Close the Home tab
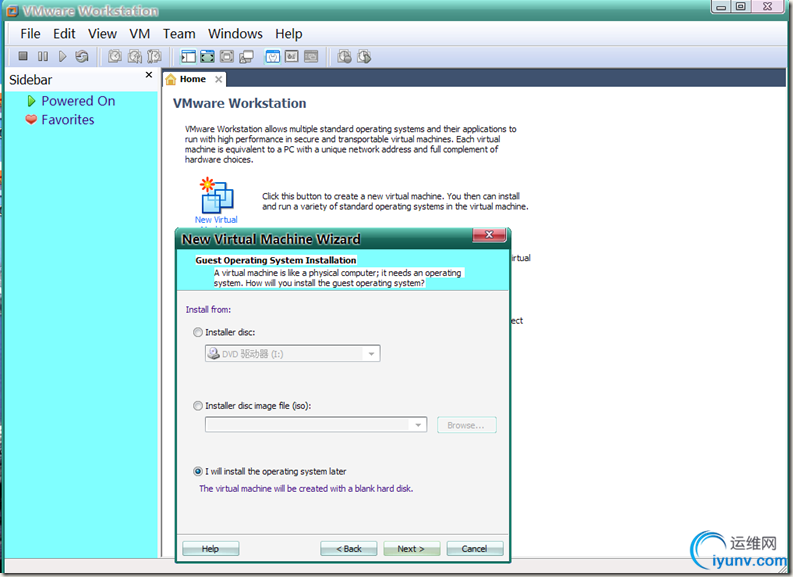This screenshot has height=577, width=793. click(x=218, y=79)
